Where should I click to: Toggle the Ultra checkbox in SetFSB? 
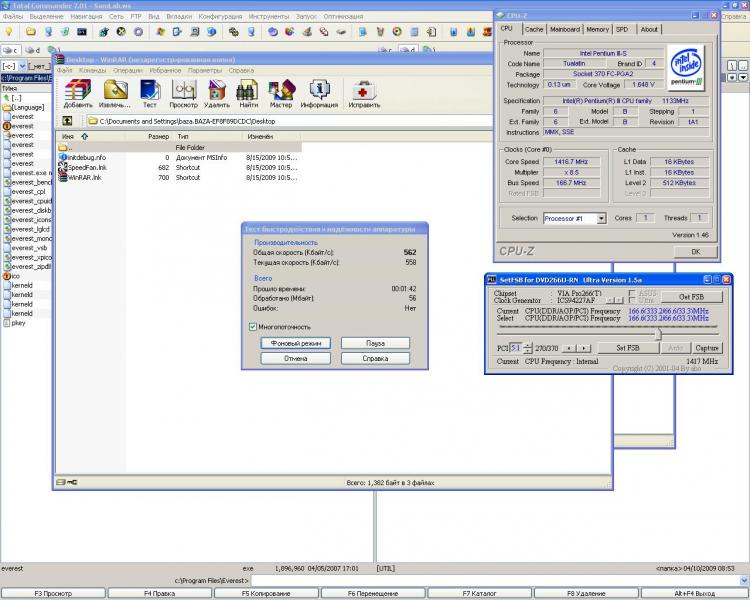632,300
